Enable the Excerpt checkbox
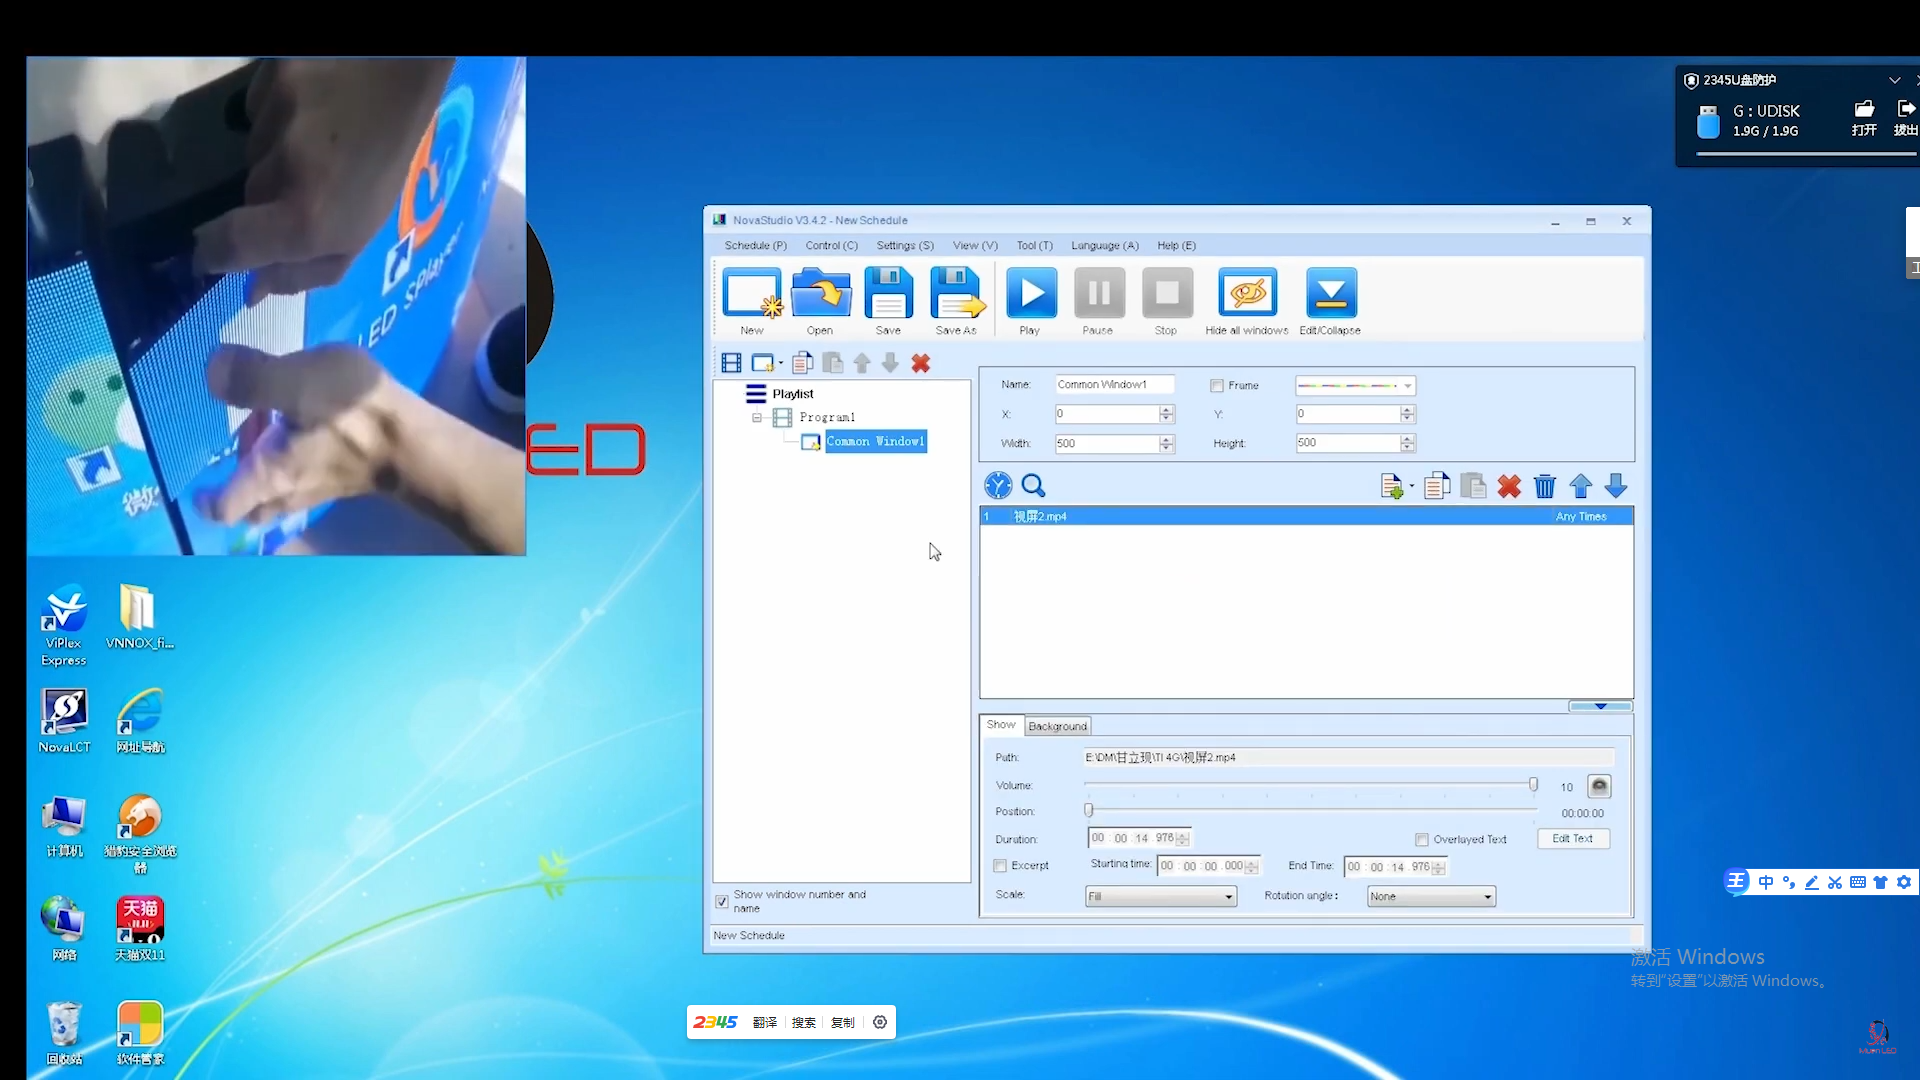Viewport: 1920px width, 1080px height. click(x=1000, y=866)
